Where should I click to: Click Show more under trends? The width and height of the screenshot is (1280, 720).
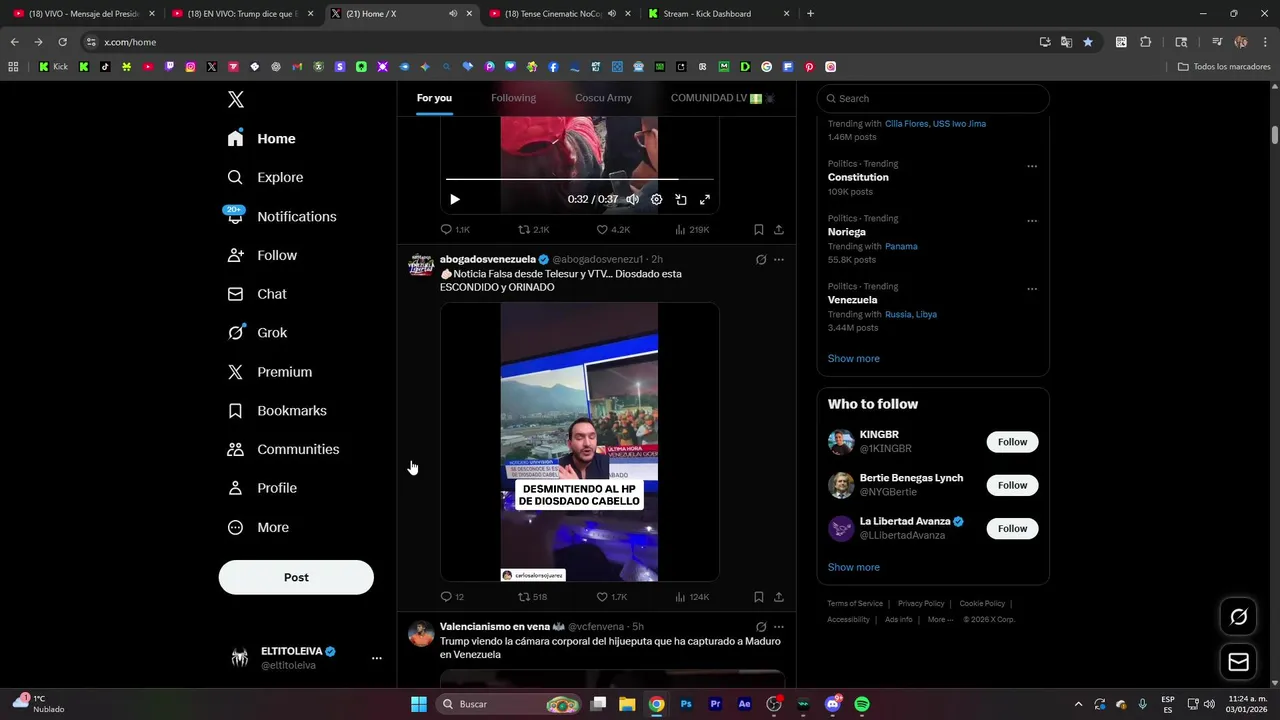click(854, 358)
